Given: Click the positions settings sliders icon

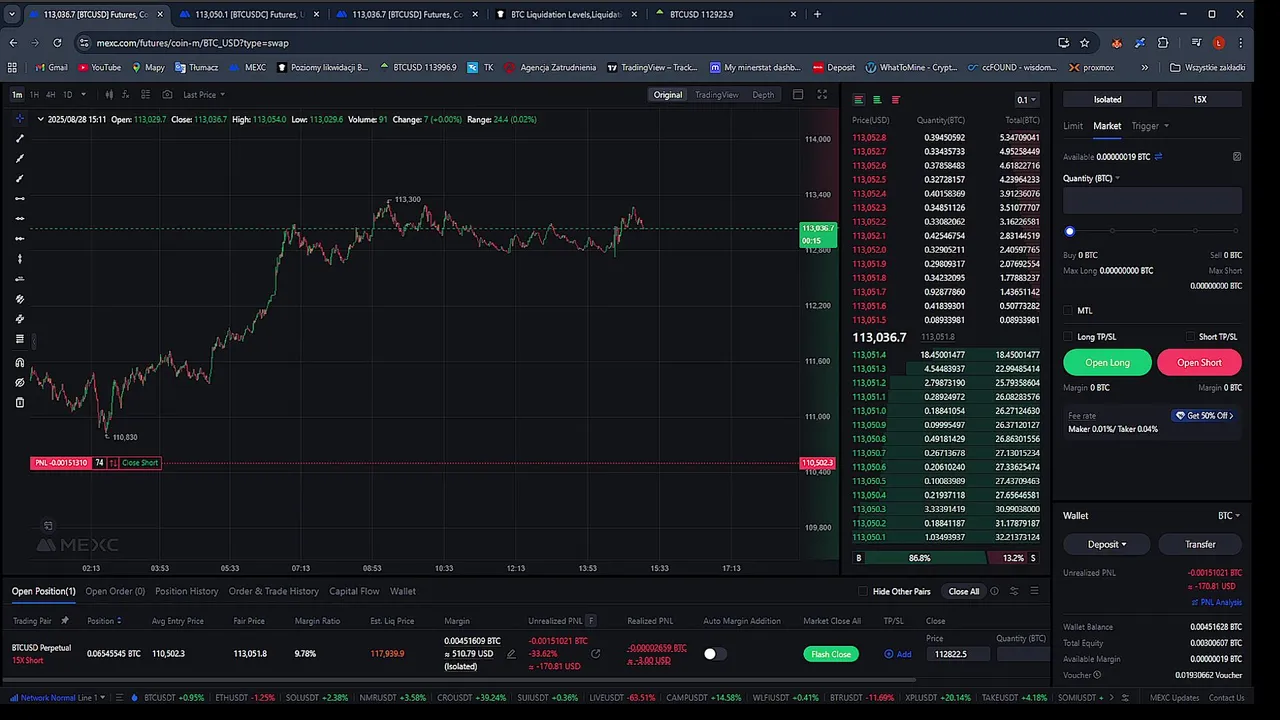Looking at the screenshot, I should pos(1014,591).
